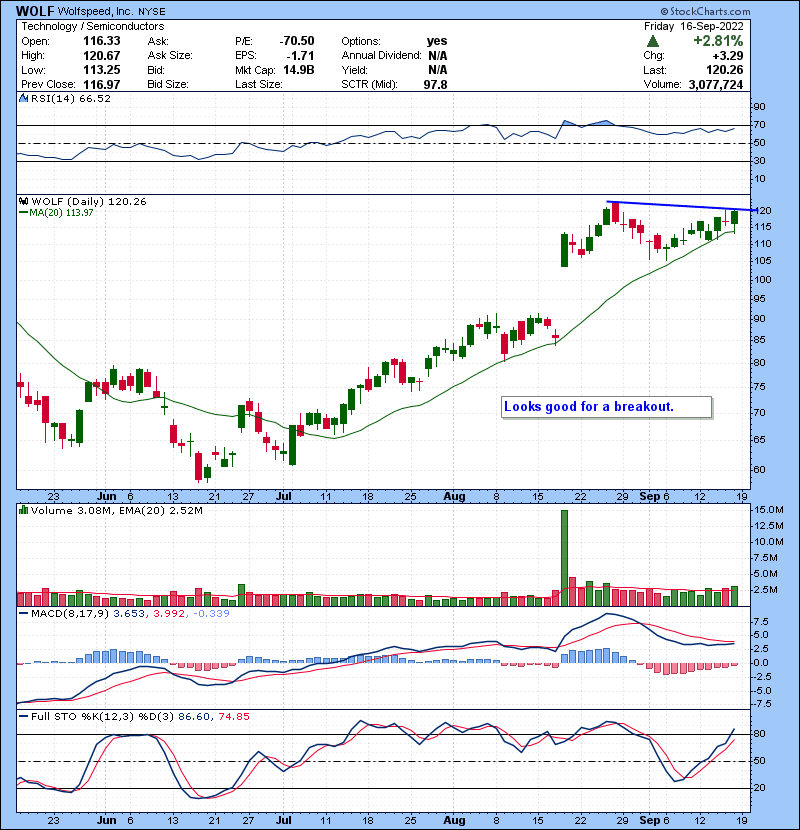Click the tallest green volume spike bar
Image resolution: width=800 pixels, height=830 pixels.
(564, 558)
